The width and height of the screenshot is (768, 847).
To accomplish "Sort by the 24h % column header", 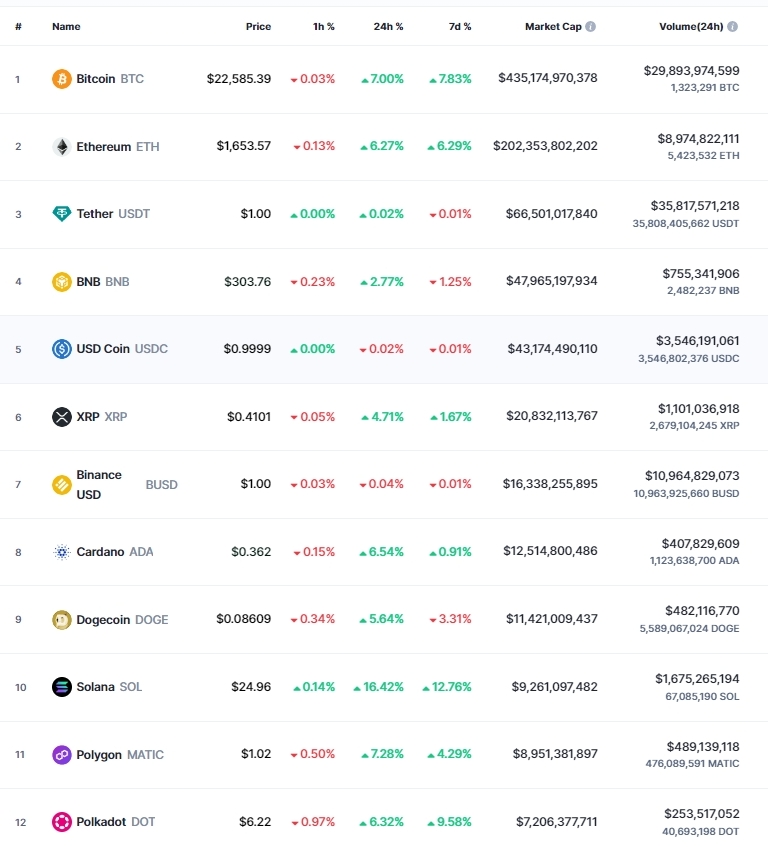I will 388,26.
